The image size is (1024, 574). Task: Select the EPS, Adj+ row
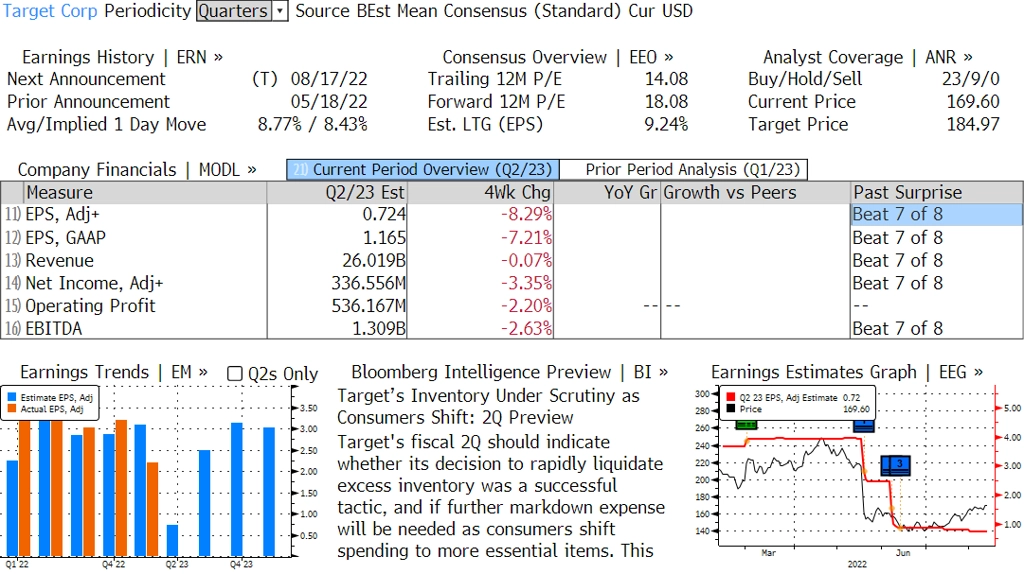pos(511,214)
